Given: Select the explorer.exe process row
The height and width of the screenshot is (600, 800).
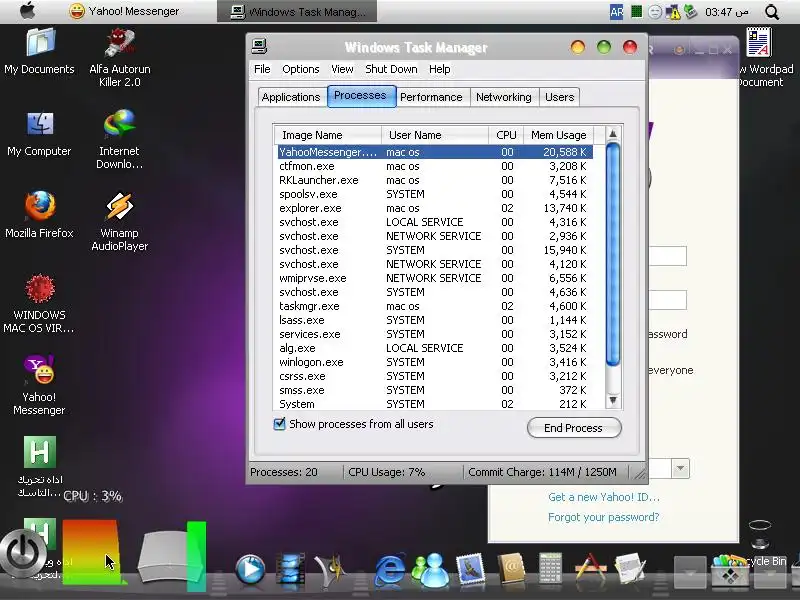Looking at the screenshot, I should point(435,208).
